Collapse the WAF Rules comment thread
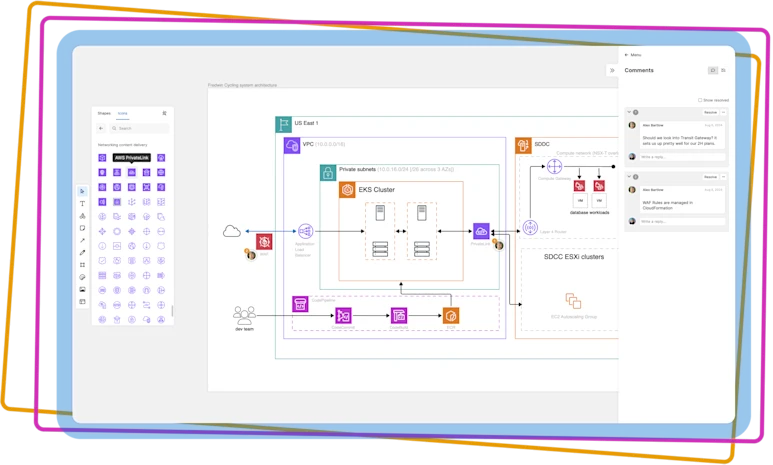This screenshot has height=465, width=773. 629,177
